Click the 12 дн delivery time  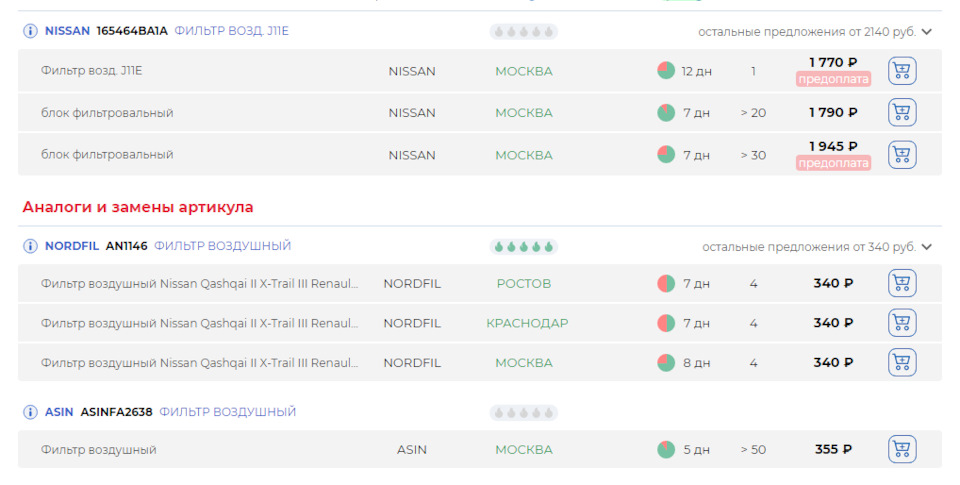click(697, 71)
